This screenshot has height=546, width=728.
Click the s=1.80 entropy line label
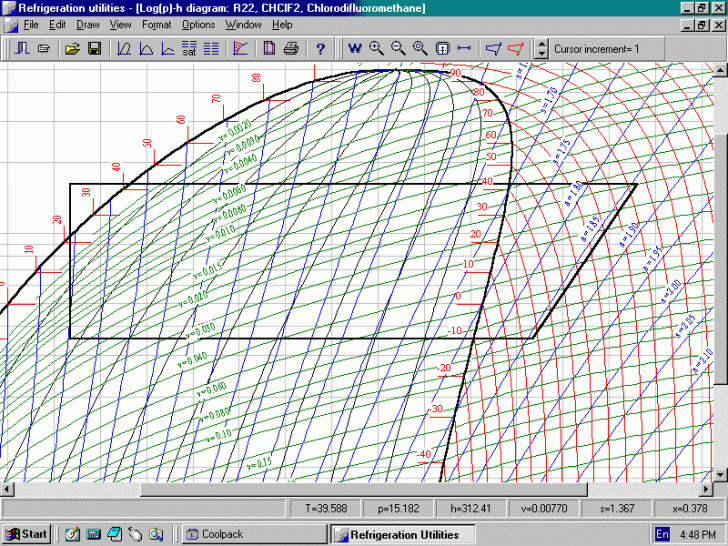click(573, 192)
